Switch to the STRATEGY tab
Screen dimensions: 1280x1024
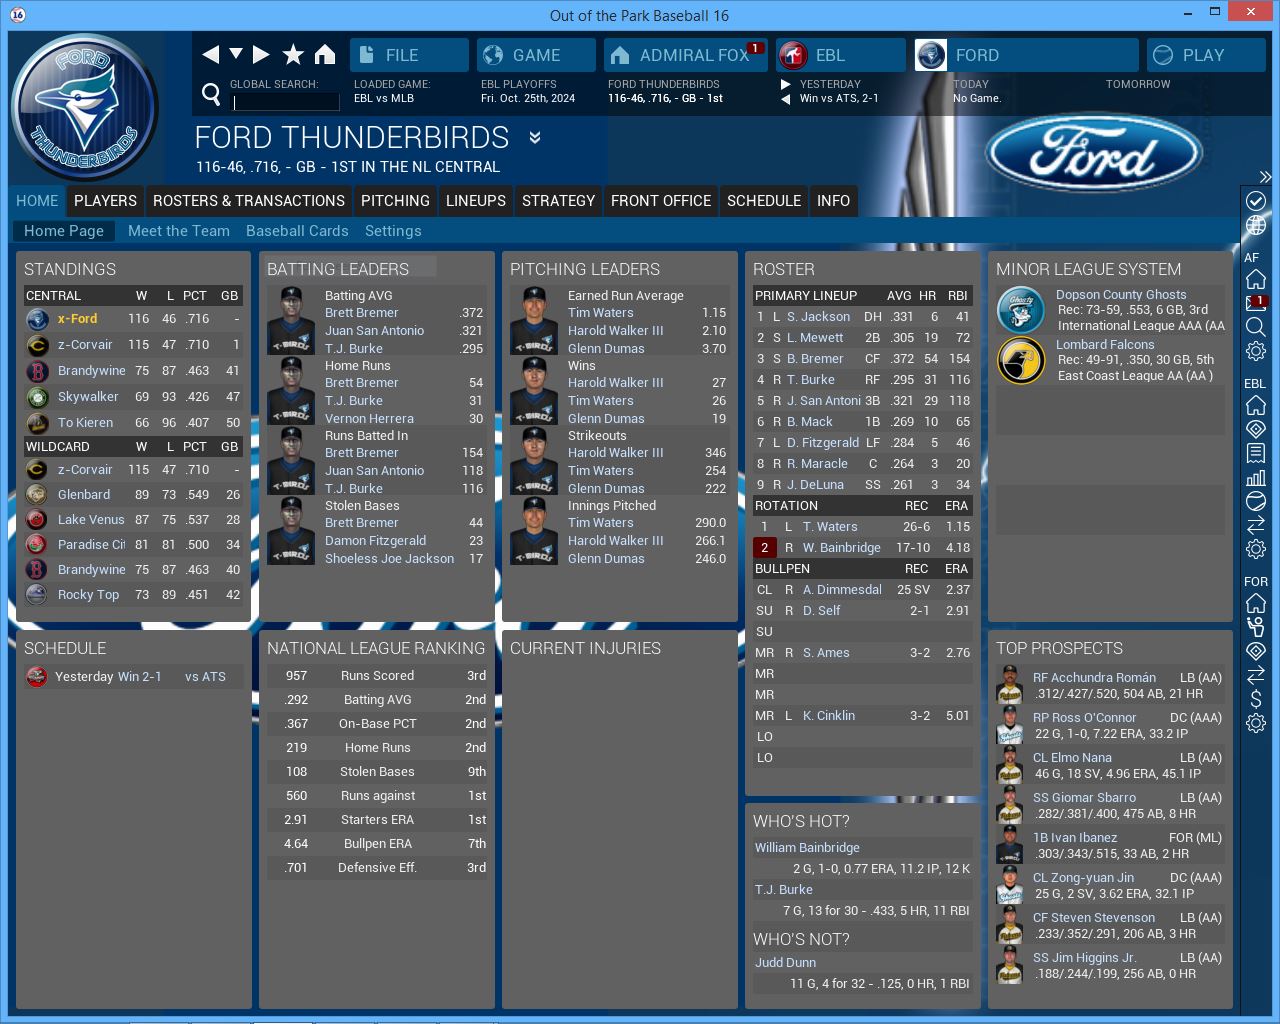coord(558,201)
